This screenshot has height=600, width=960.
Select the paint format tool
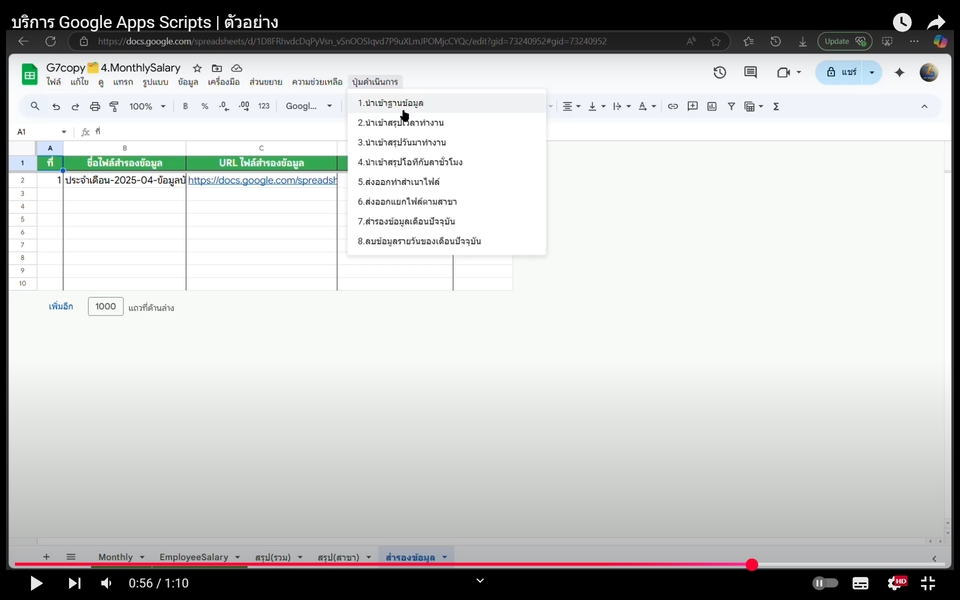113,105
